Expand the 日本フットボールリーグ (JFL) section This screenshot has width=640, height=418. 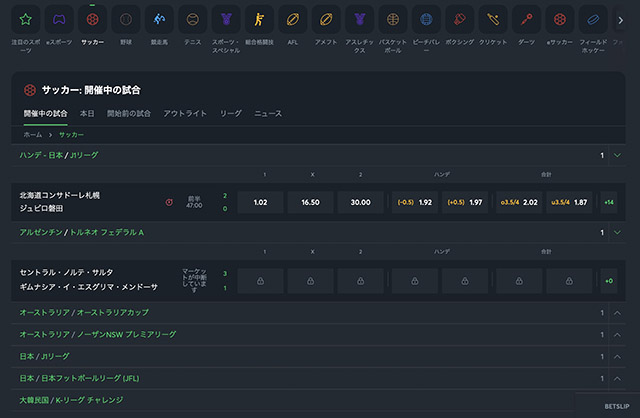[x=617, y=378]
